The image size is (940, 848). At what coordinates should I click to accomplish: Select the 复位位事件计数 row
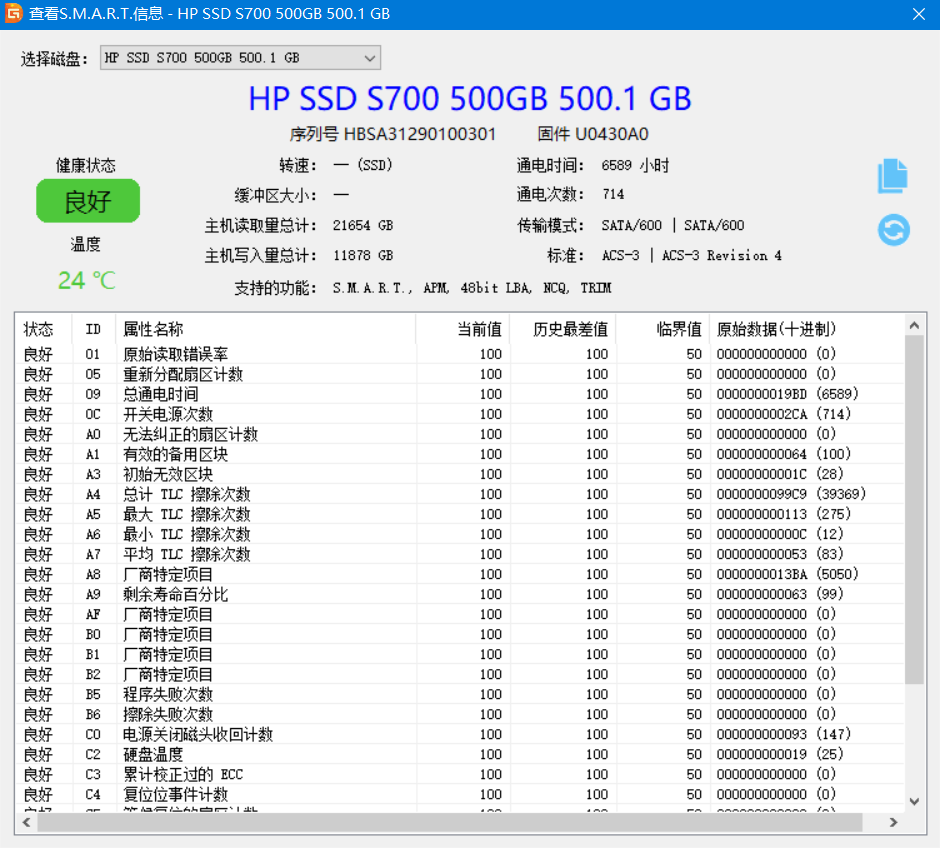click(460, 794)
